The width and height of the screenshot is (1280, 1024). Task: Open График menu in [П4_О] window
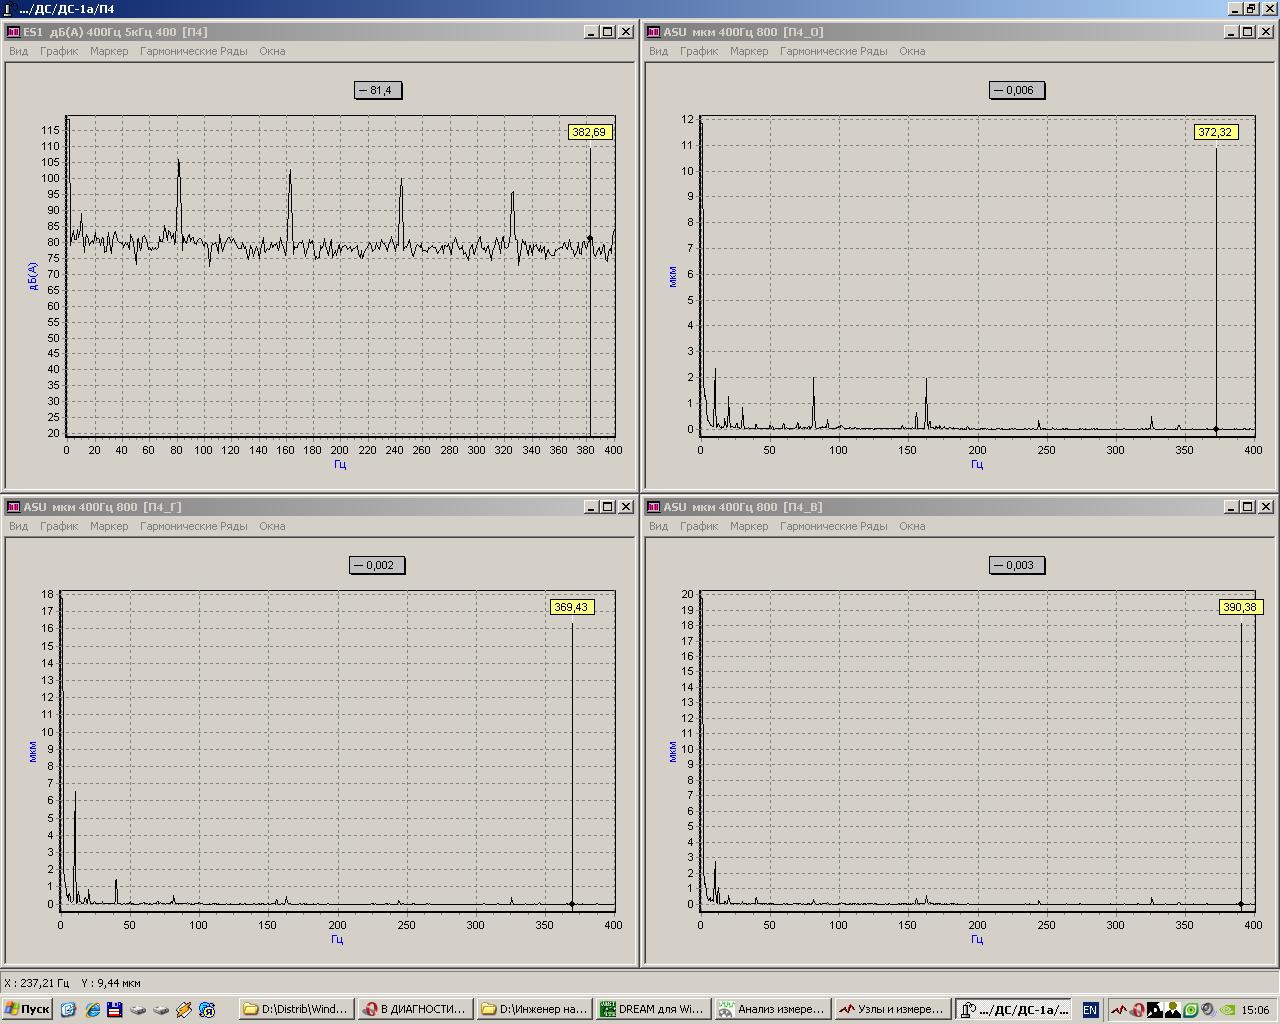699,51
